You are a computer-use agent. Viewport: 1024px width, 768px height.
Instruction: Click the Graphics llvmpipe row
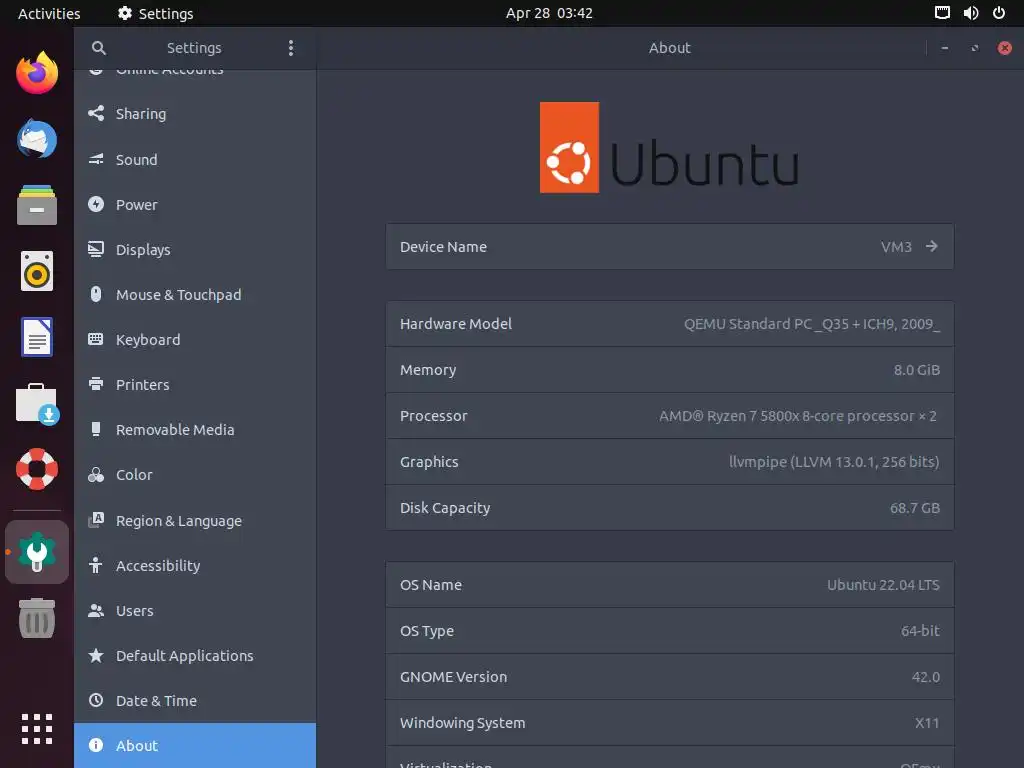(x=669, y=462)
